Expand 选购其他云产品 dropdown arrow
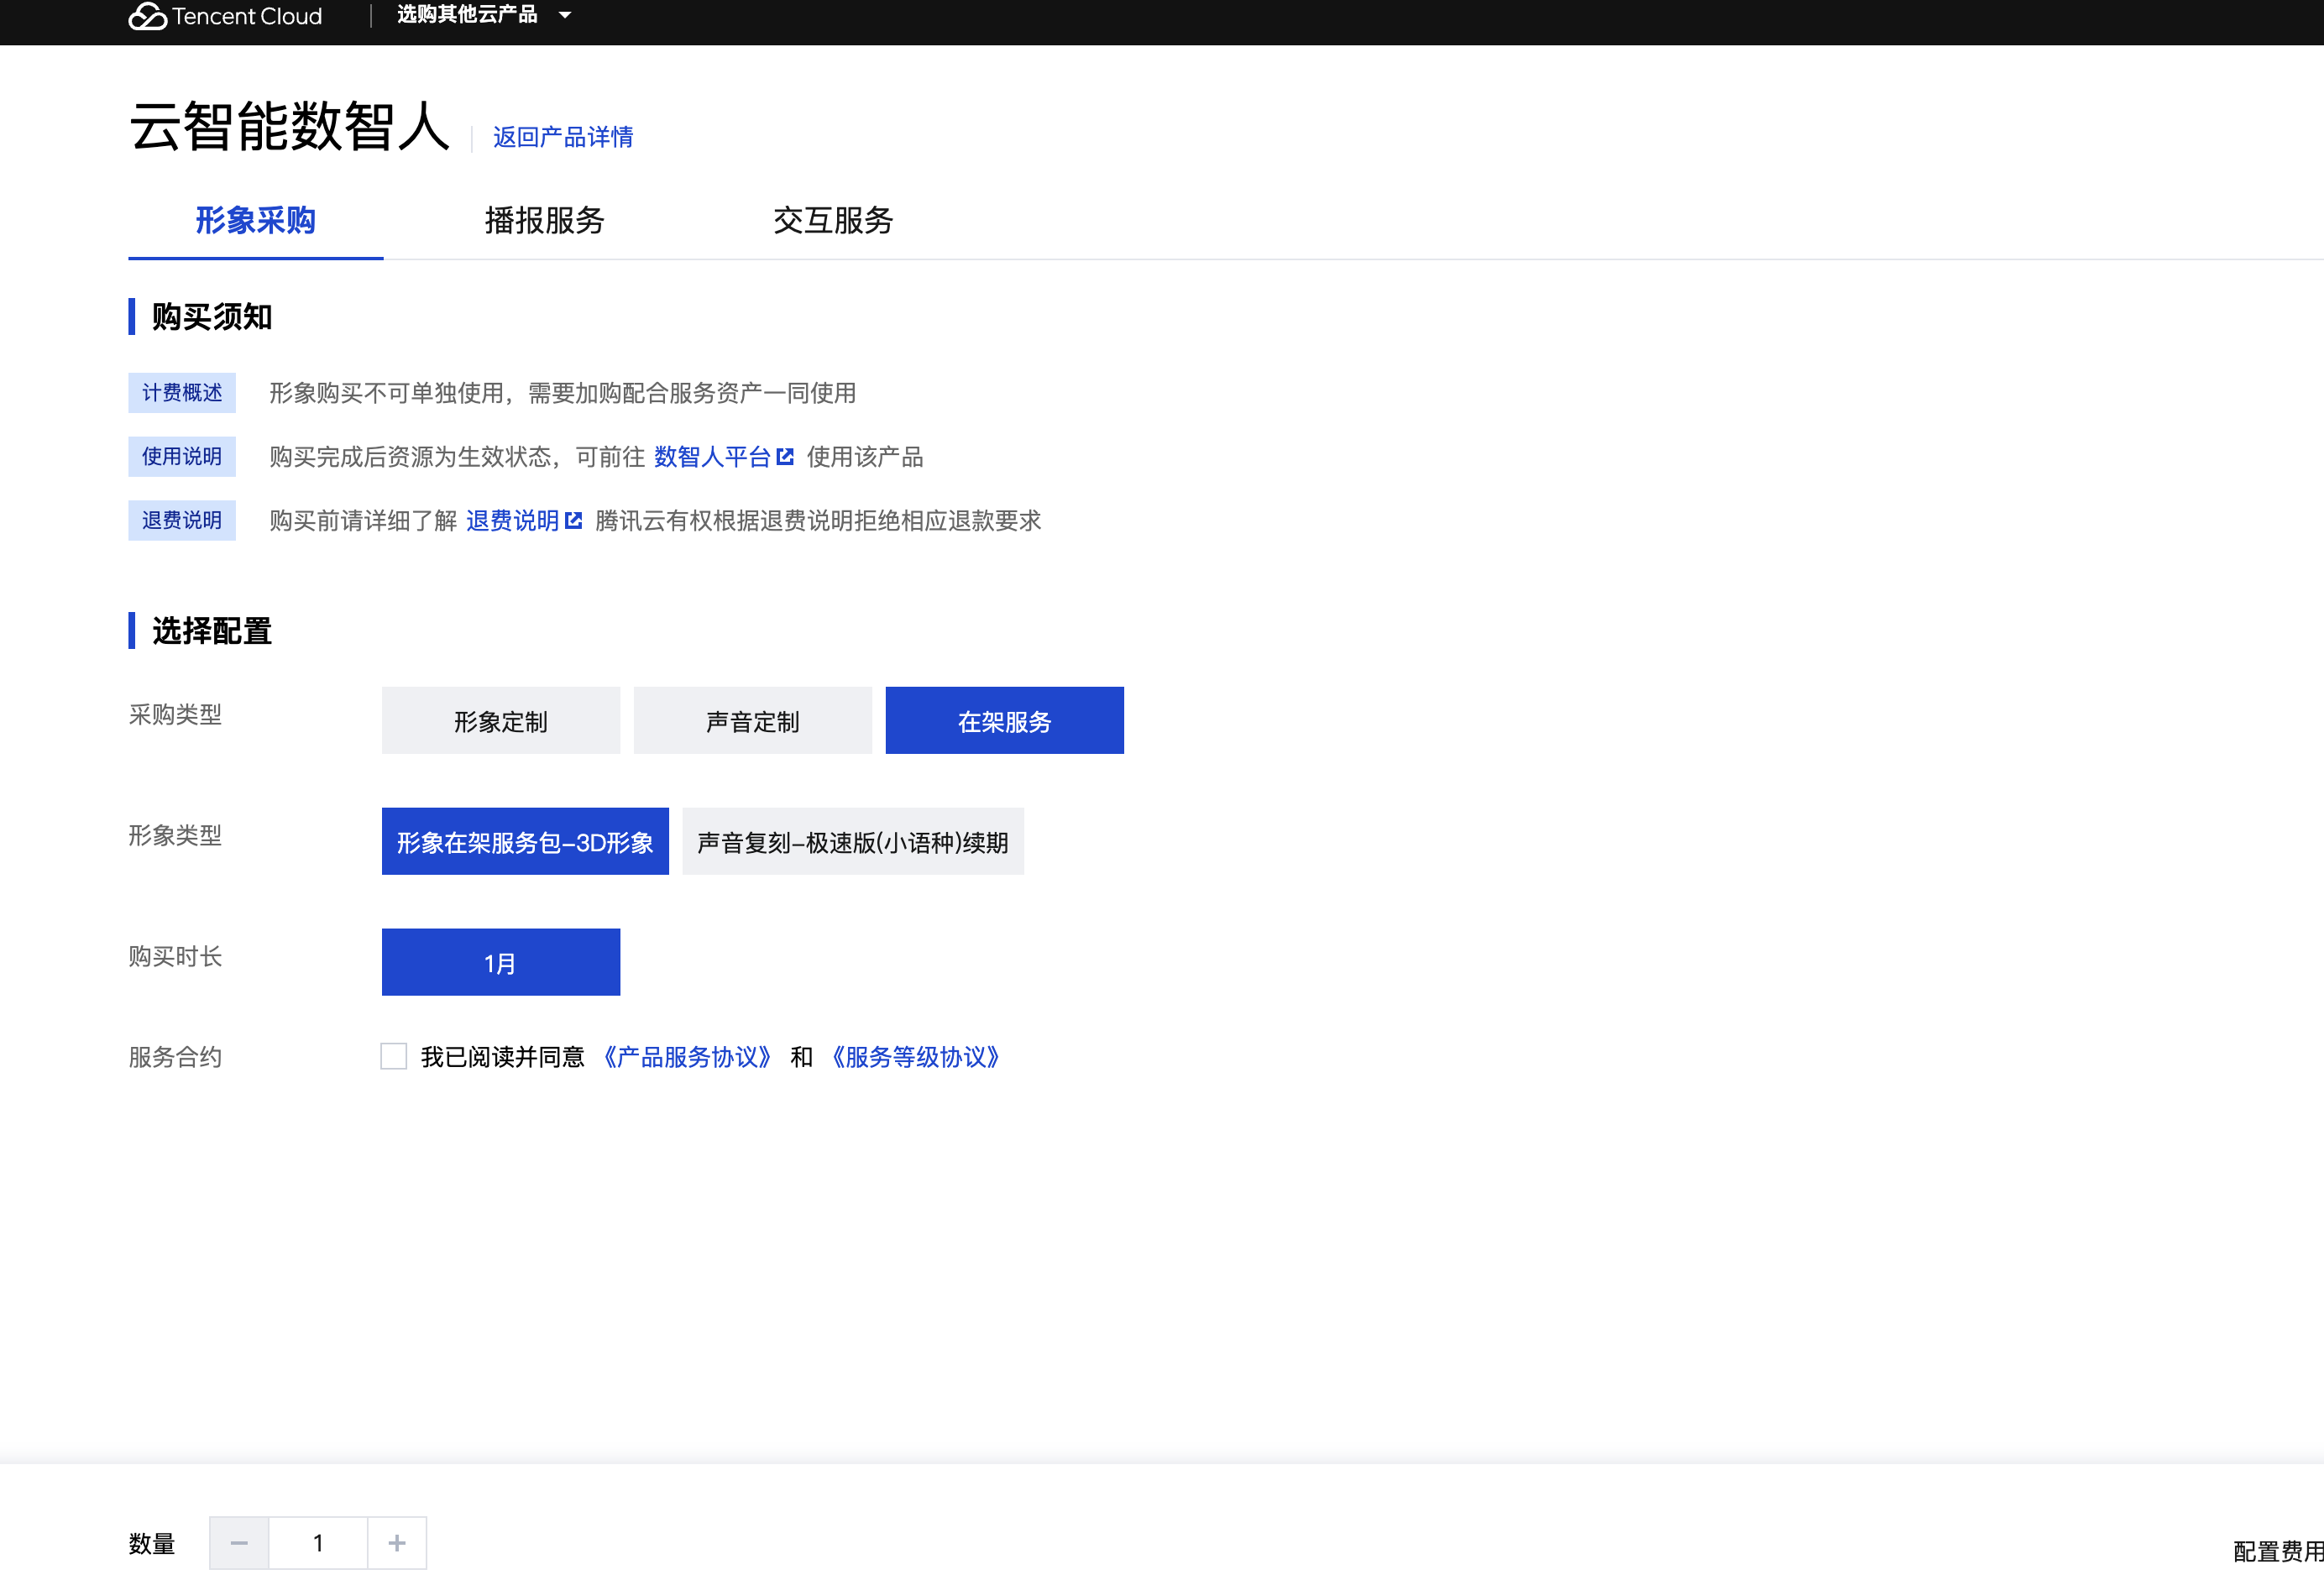This screenshot has height=1580, width=2324. [565, 15]
